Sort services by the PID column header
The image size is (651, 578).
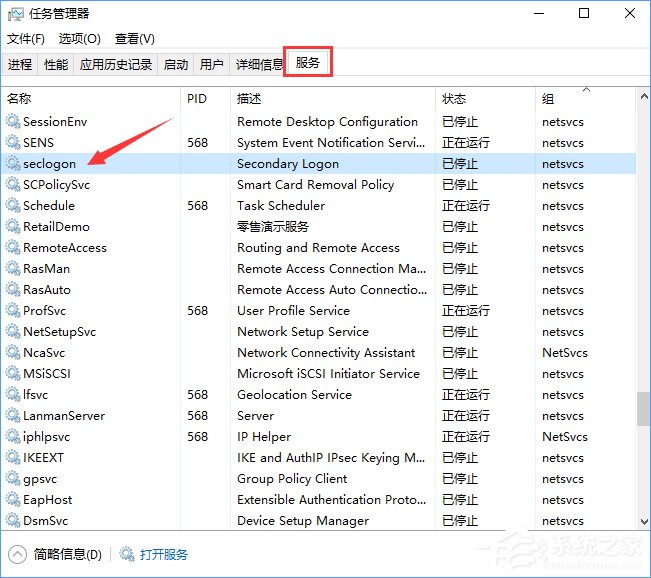coord(206,99)
